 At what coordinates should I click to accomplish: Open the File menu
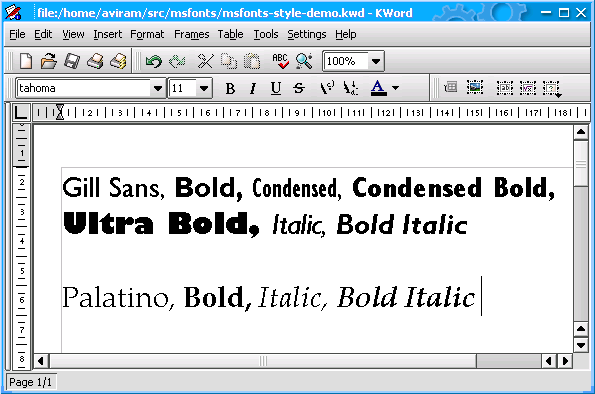(17, 34)
